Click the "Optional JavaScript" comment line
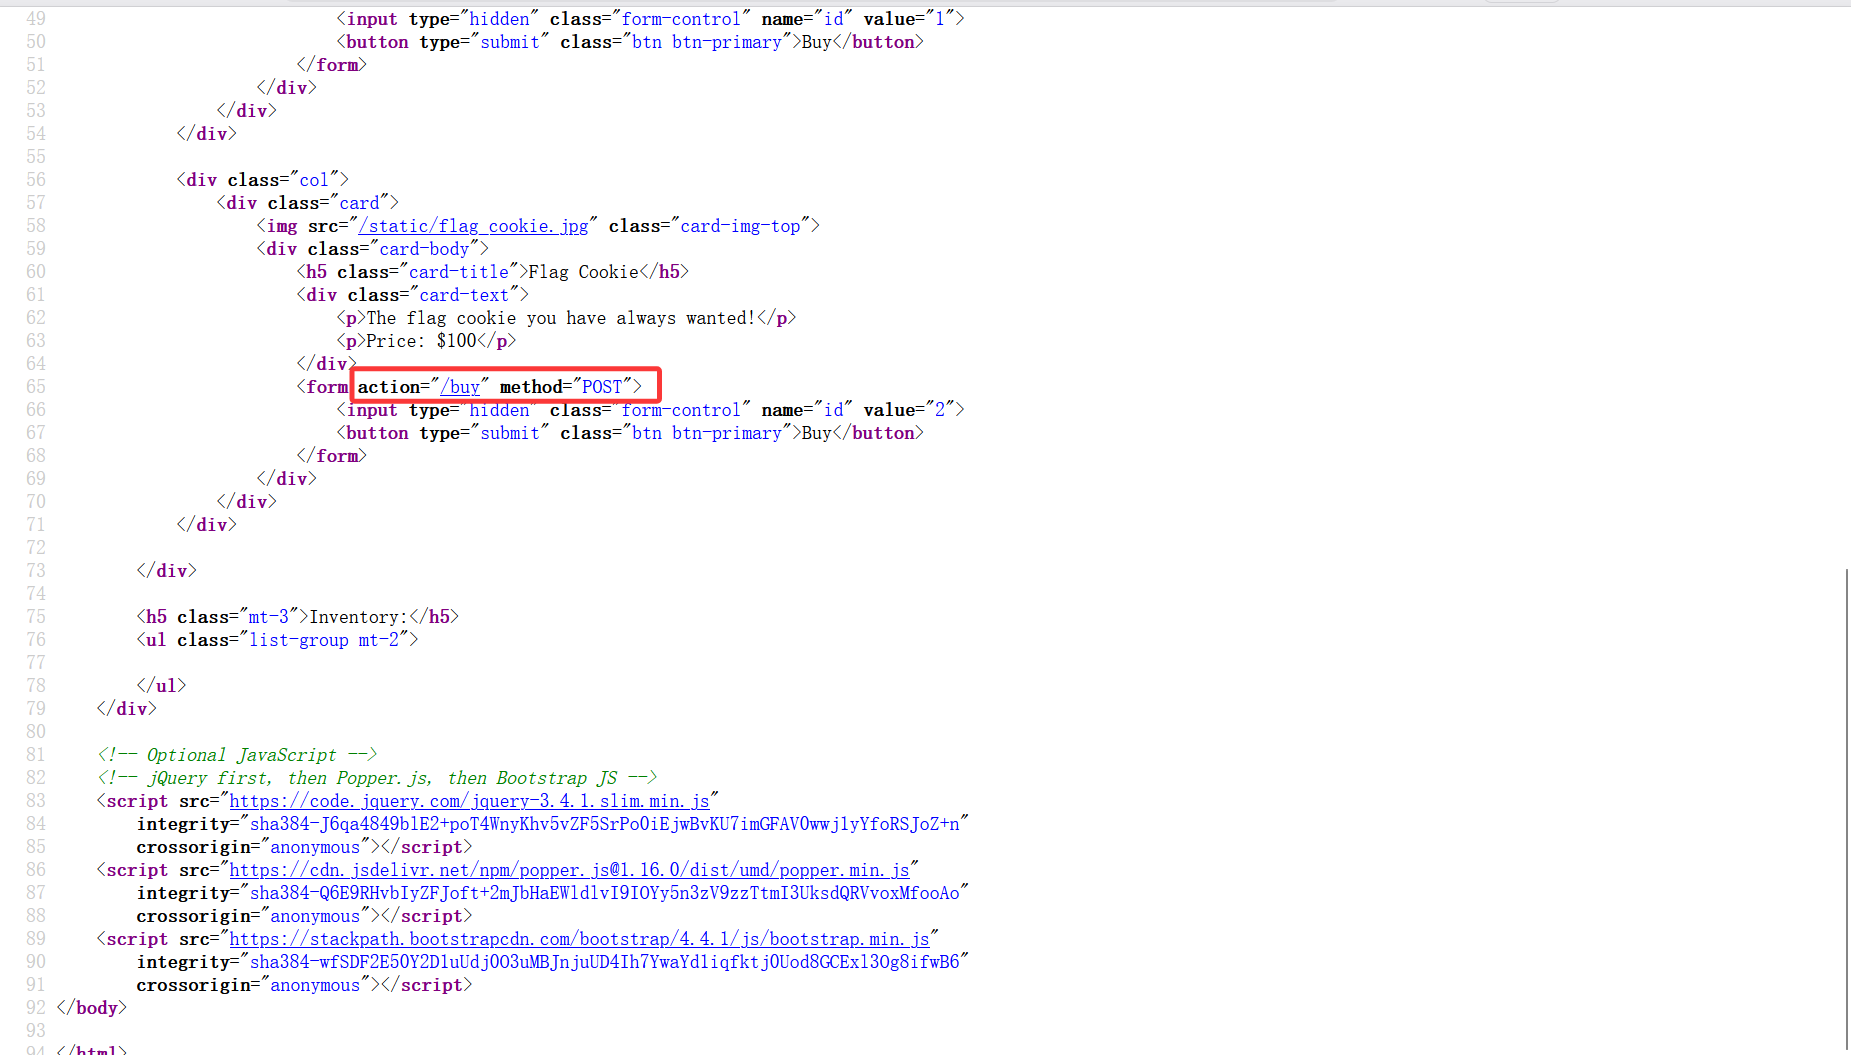1851x1055 pixels. coord(236,755)
